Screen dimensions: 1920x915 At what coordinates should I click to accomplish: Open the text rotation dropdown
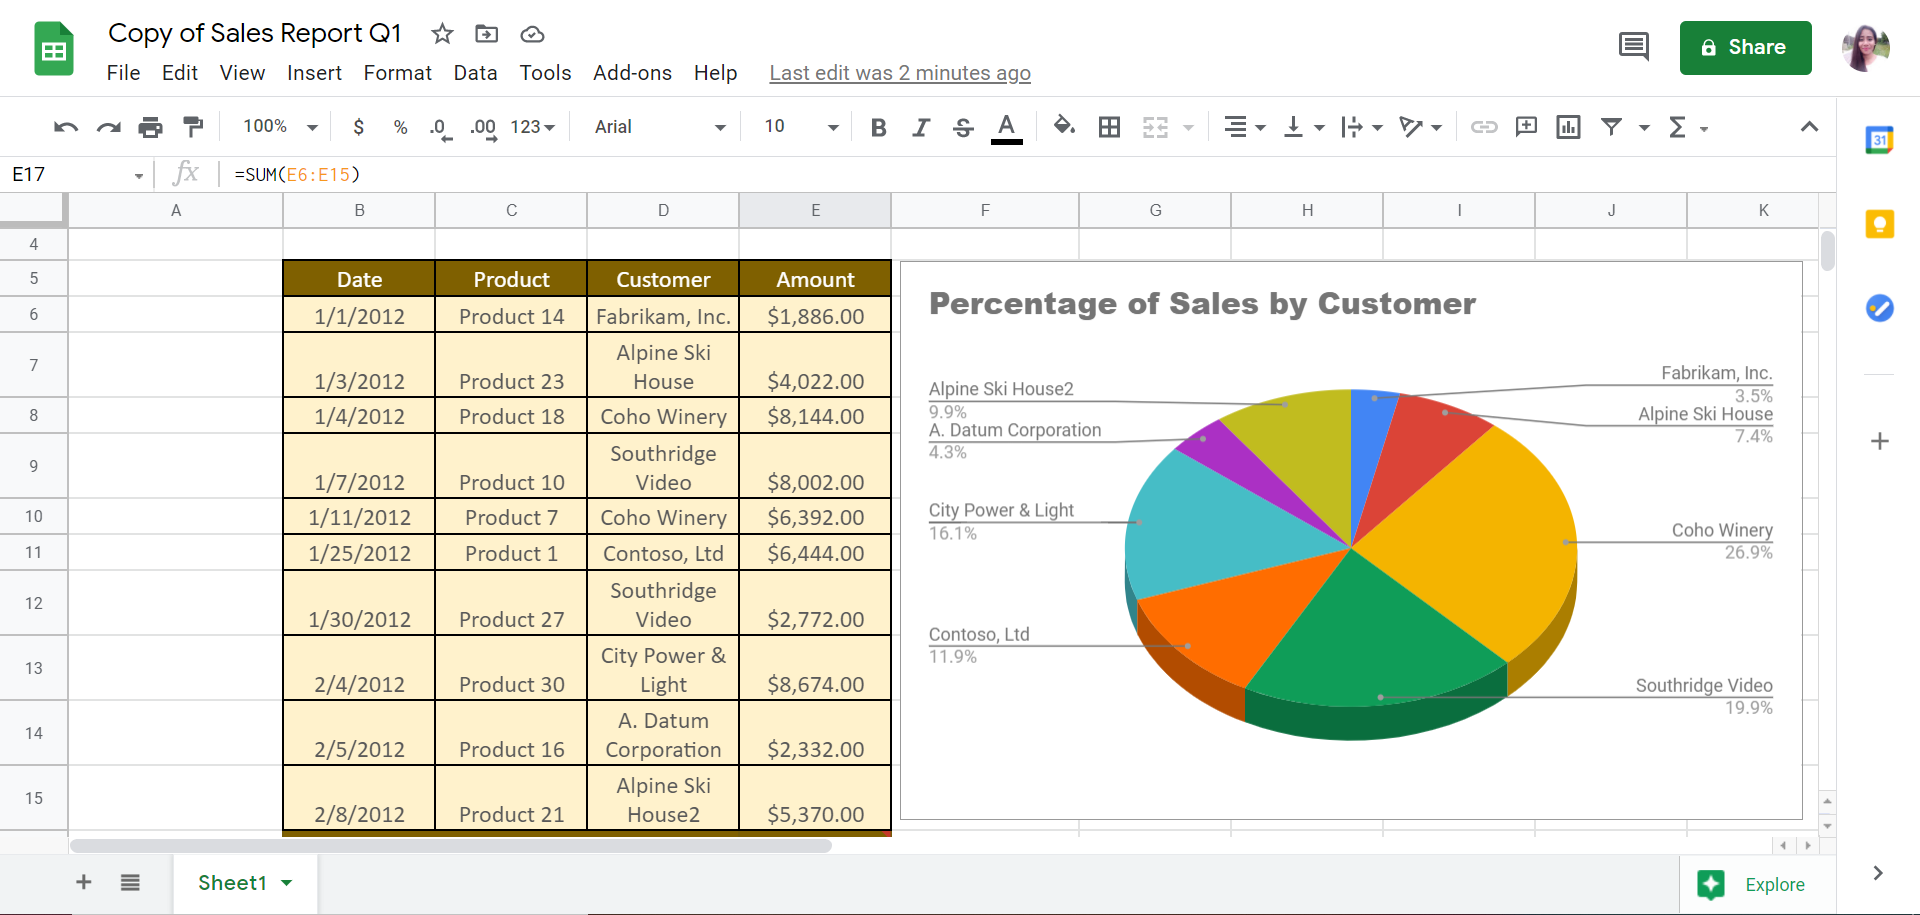(x=1420, y=127)
